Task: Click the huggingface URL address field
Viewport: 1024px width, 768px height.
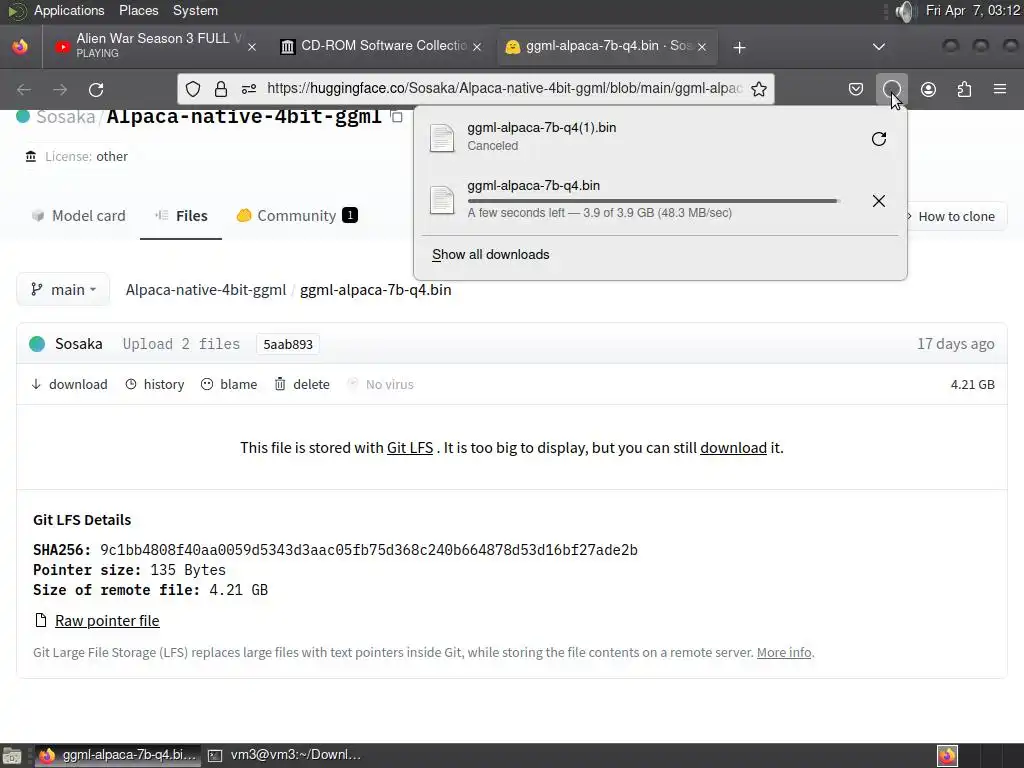Action: tap(504, 89)
